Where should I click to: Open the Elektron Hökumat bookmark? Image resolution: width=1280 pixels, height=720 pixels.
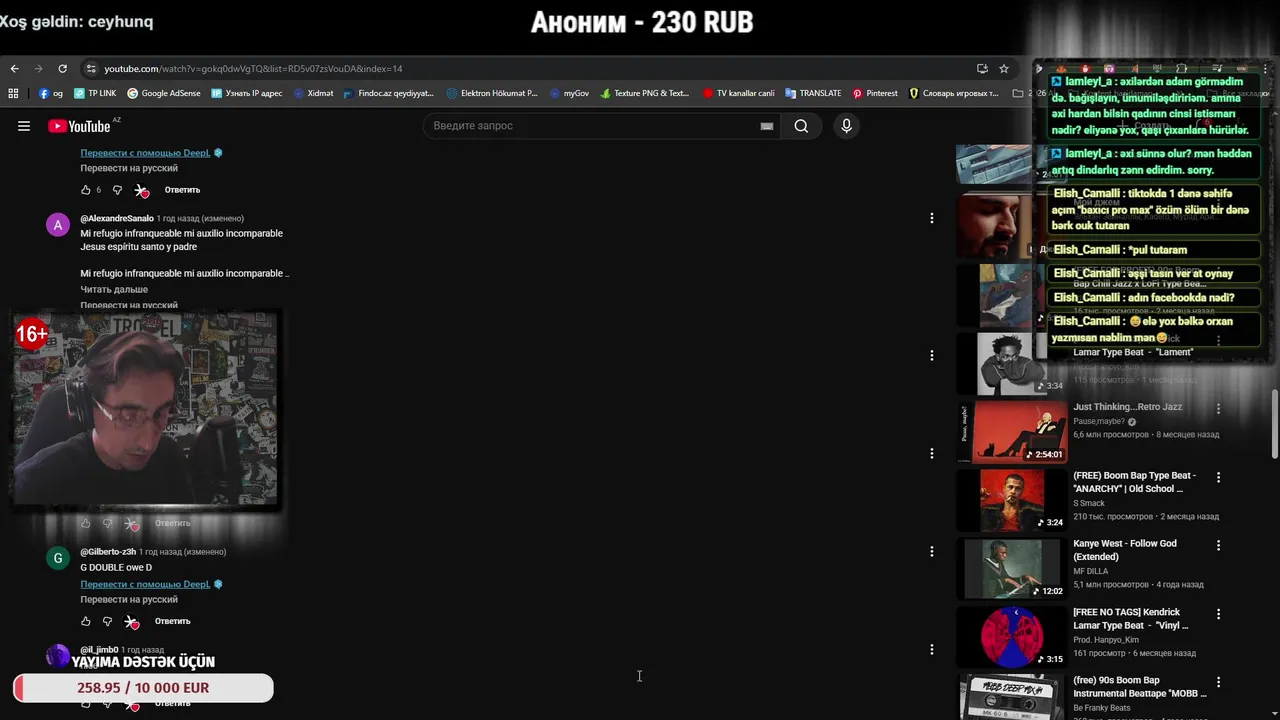pos(492,93)
